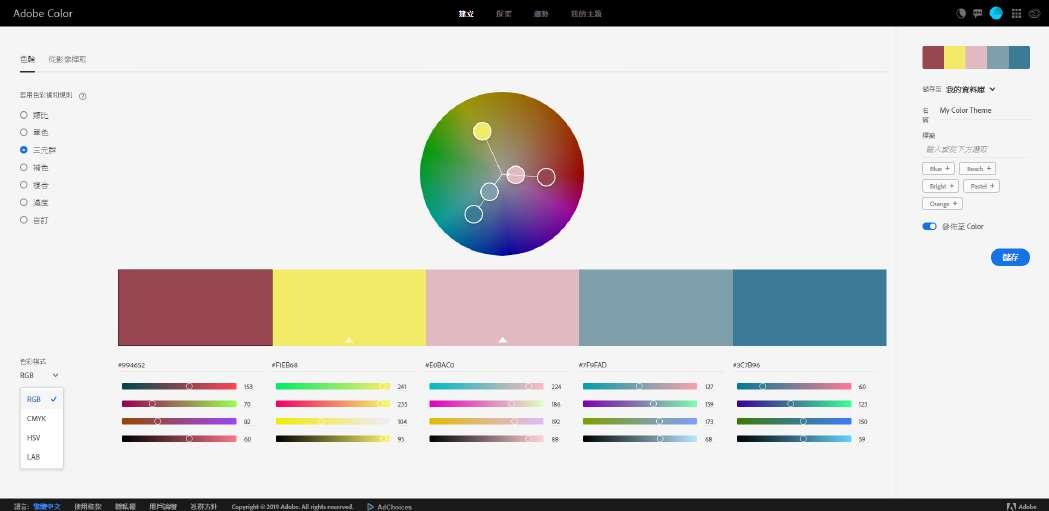Add the Orange tag with plus
Screen dimensions: 1049x511
pos(942,203)
